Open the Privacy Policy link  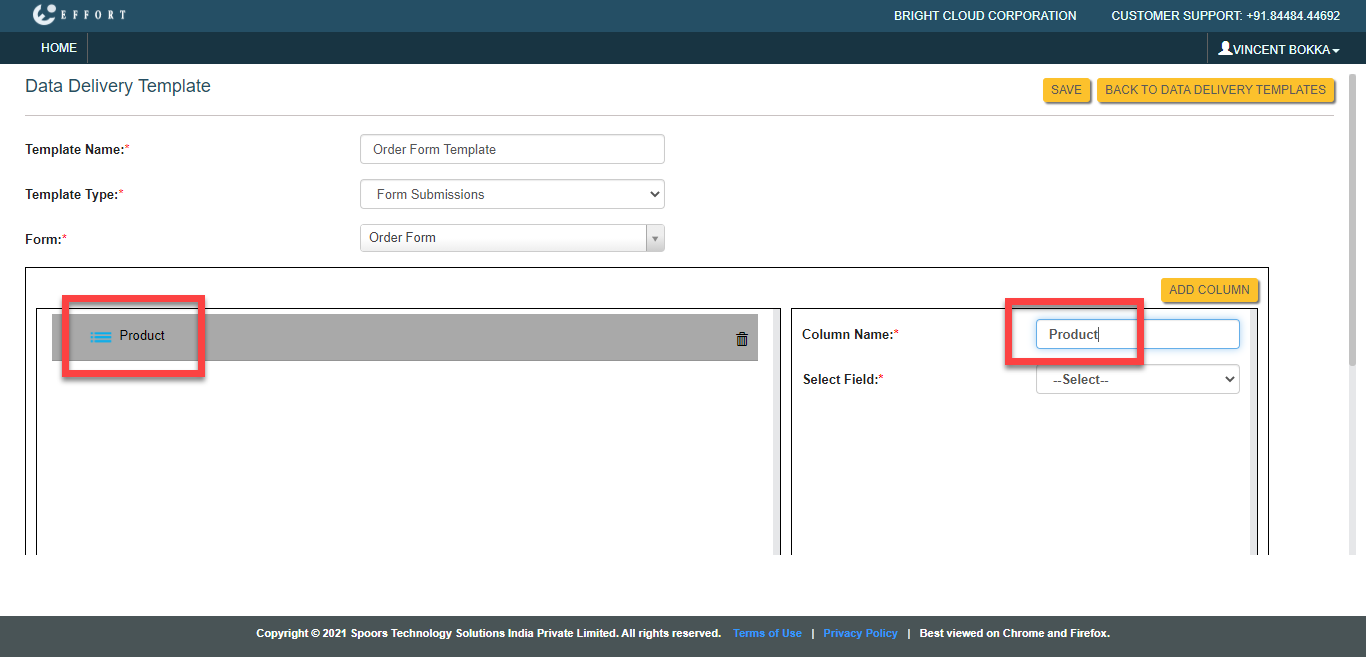(x=860, y=633)
